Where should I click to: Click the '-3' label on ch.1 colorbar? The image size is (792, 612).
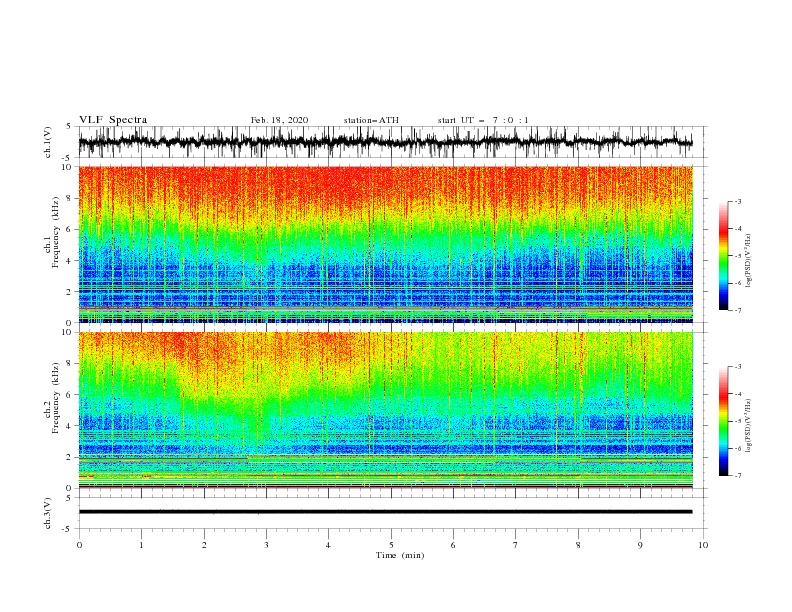(737, 201)
